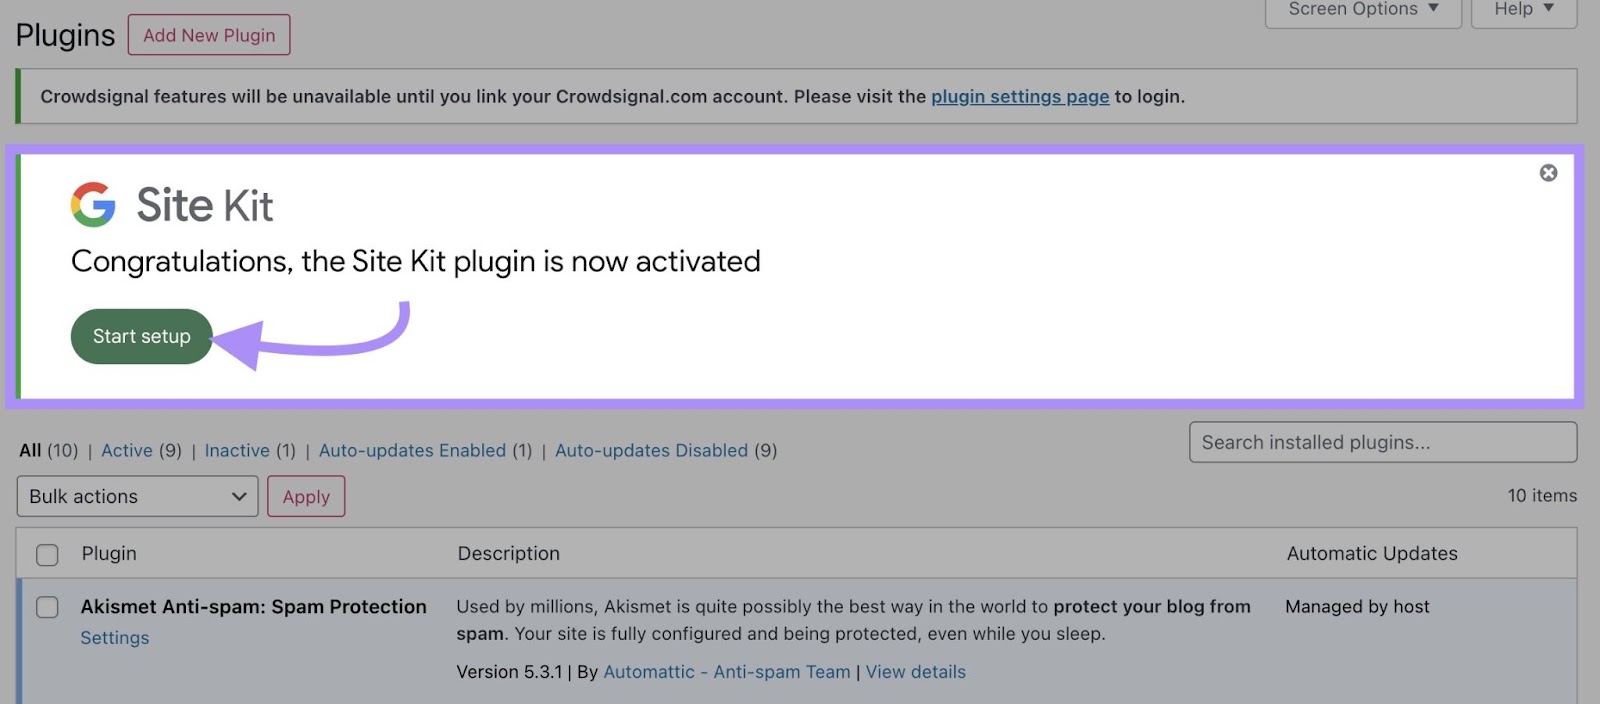This screenshot has height=704, width=1600.
Task: Click Add New Plugin button
Action: point(209,35)
